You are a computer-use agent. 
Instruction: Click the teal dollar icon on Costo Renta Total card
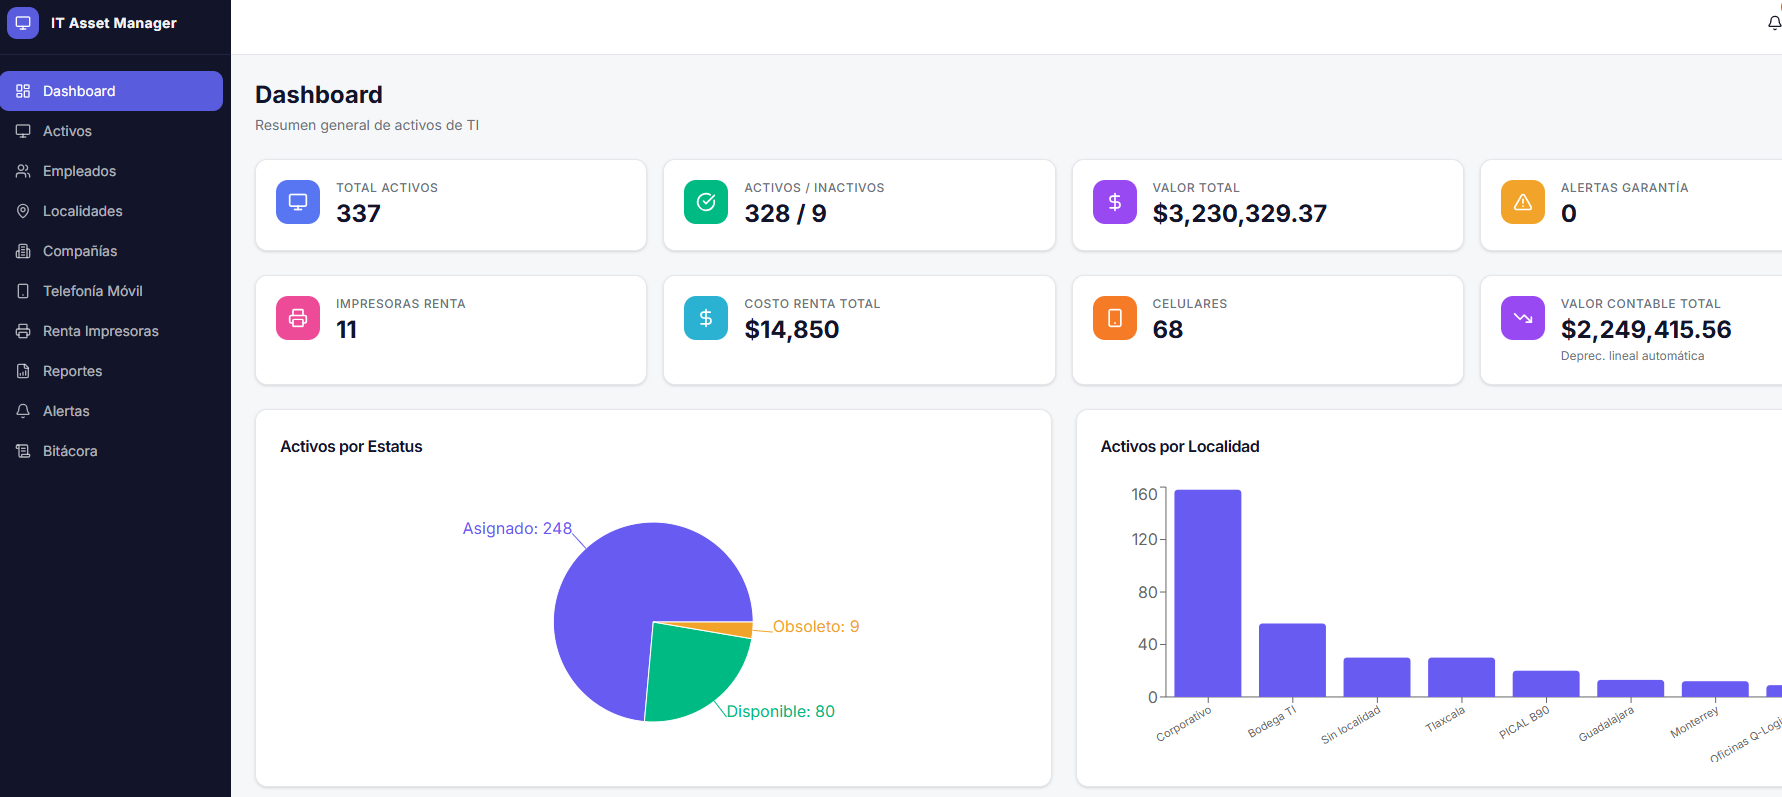(706, 318)
